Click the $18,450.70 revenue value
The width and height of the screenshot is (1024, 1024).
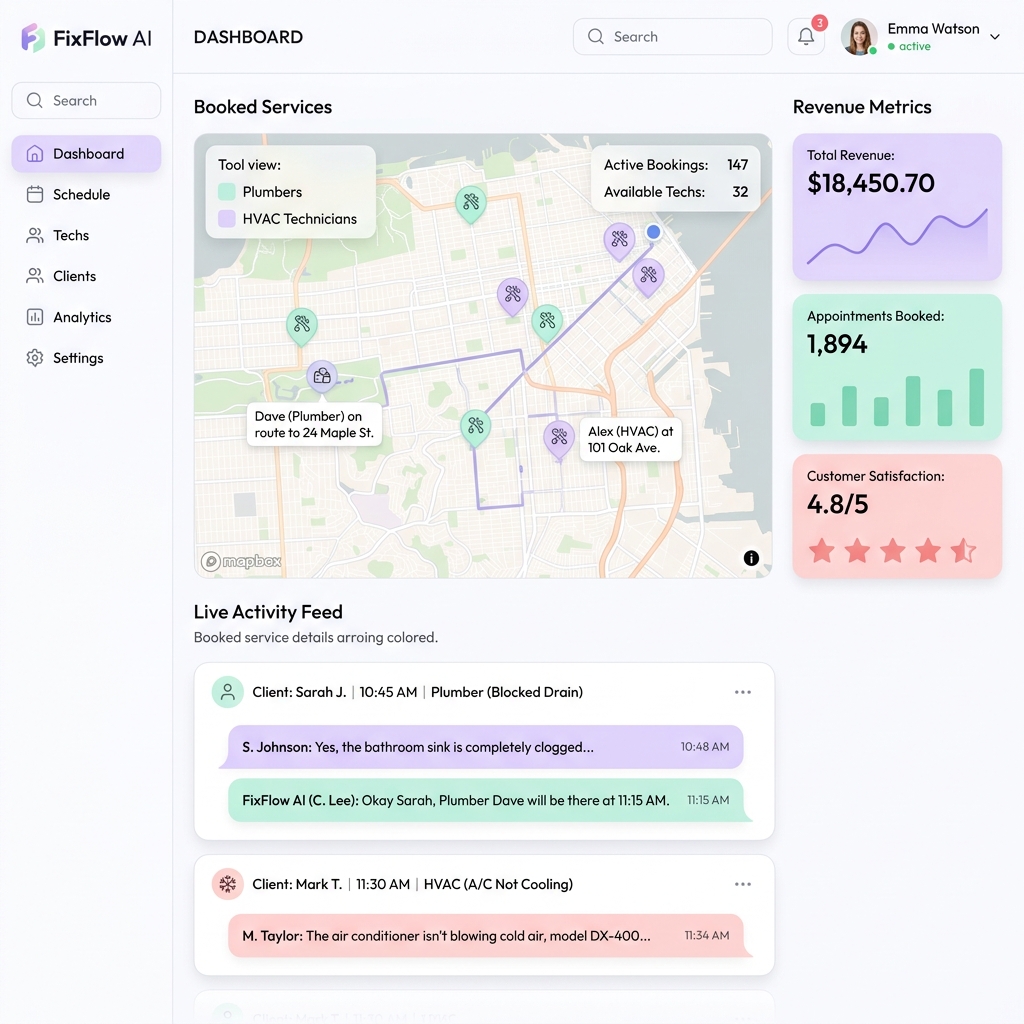(x=871, y=184)
